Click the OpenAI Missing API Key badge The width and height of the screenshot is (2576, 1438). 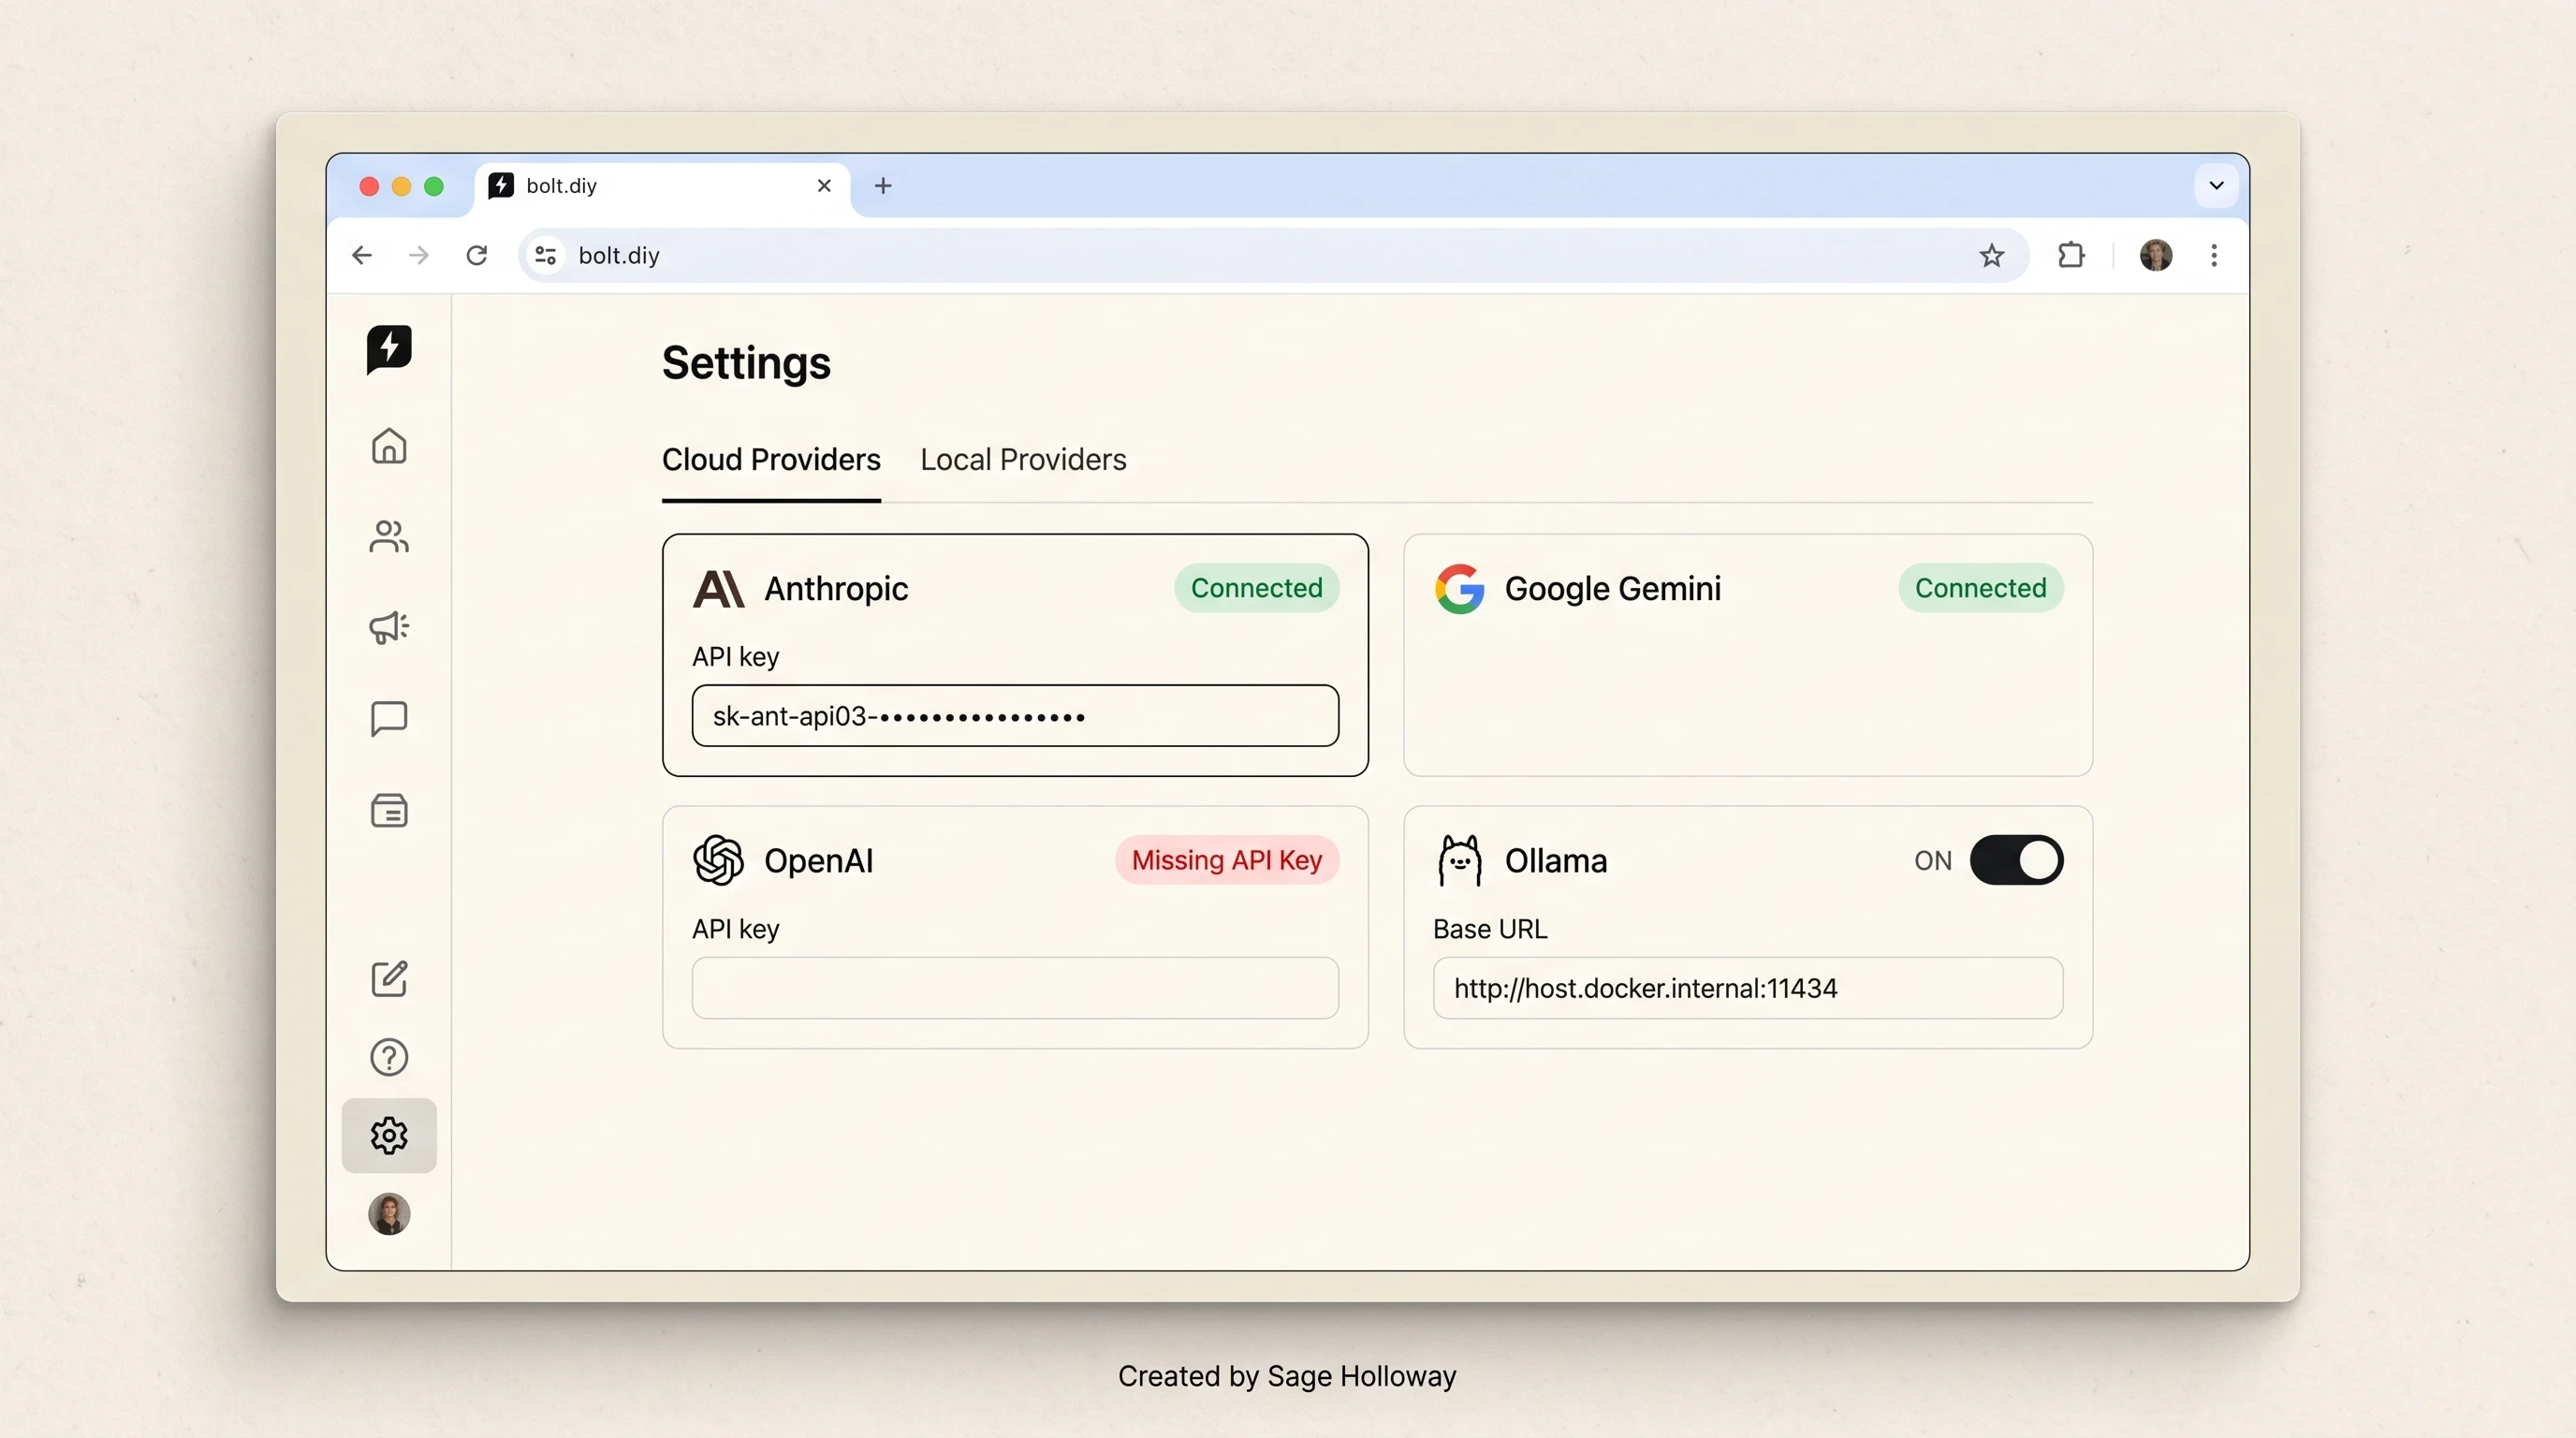coord(1226,861)
